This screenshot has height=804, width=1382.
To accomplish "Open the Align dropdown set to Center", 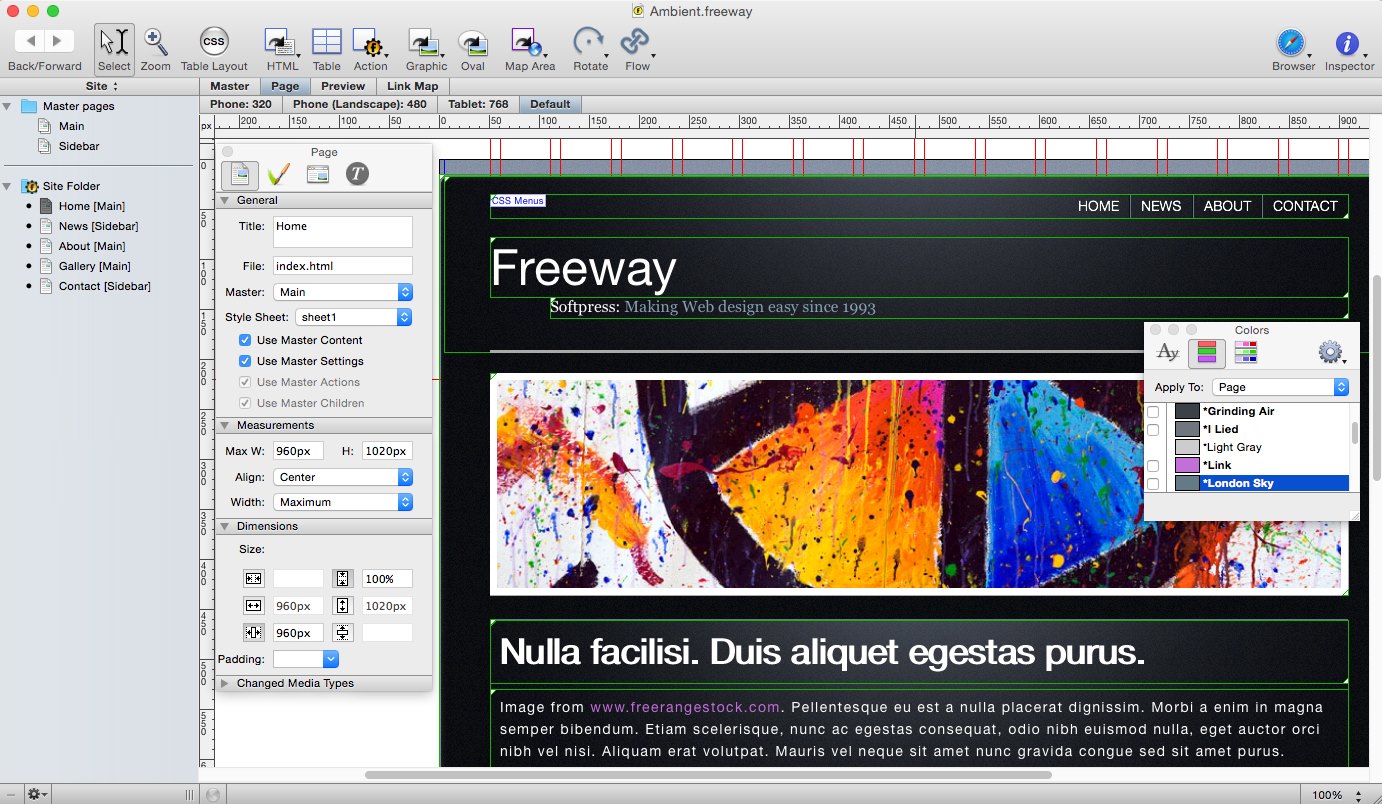I will [343, 477].
